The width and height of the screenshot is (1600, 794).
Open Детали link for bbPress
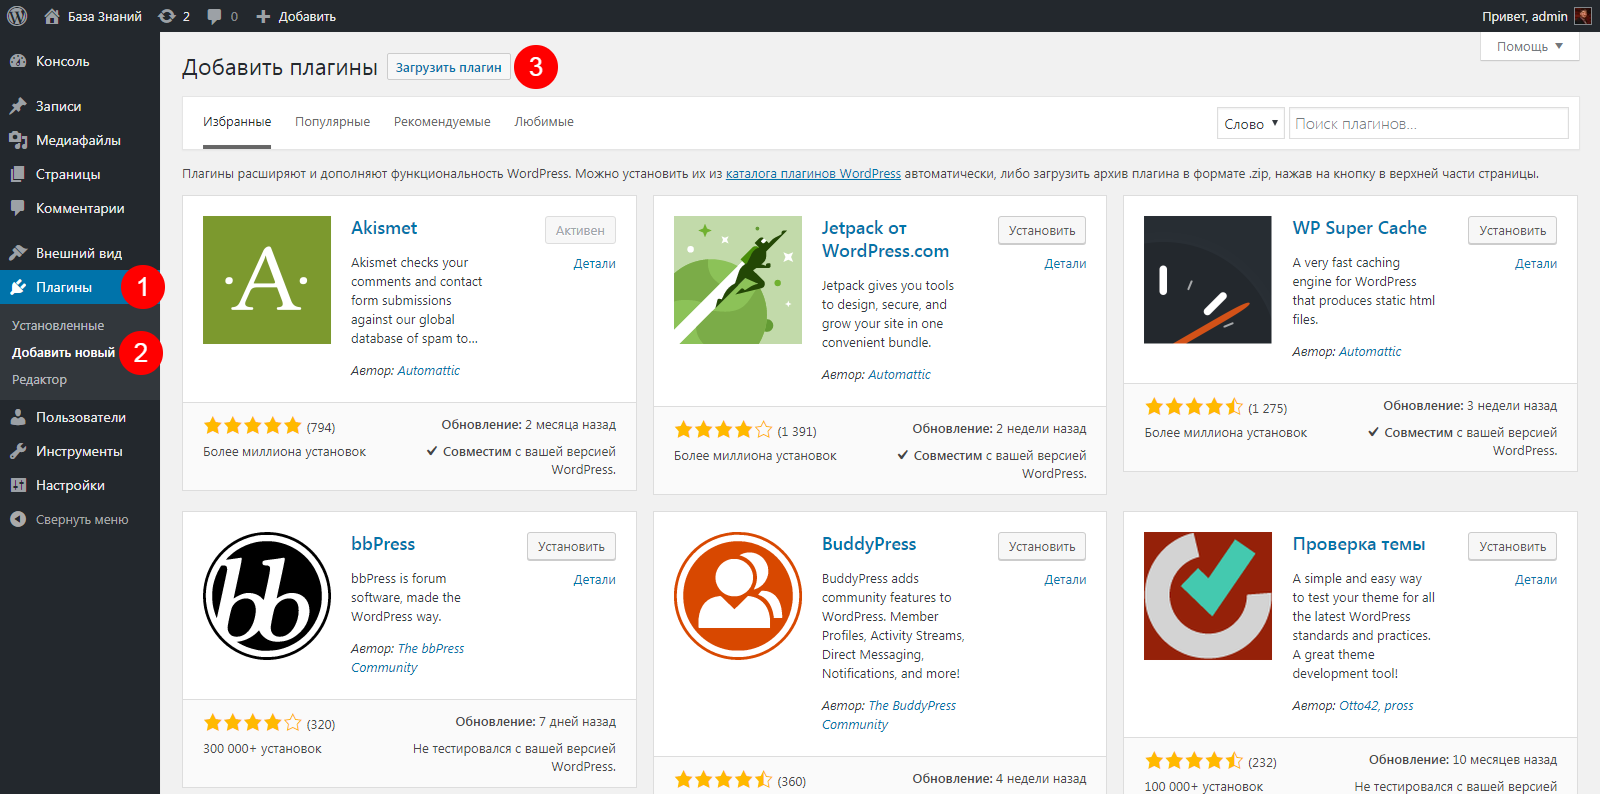point(594,580)
